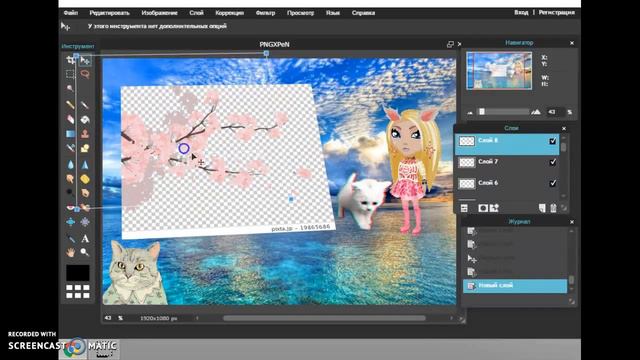Click the layer styles icon in Слои panel
Viewport: 640px width, 360px height.
pyautogui.click(x=494, y=208)
